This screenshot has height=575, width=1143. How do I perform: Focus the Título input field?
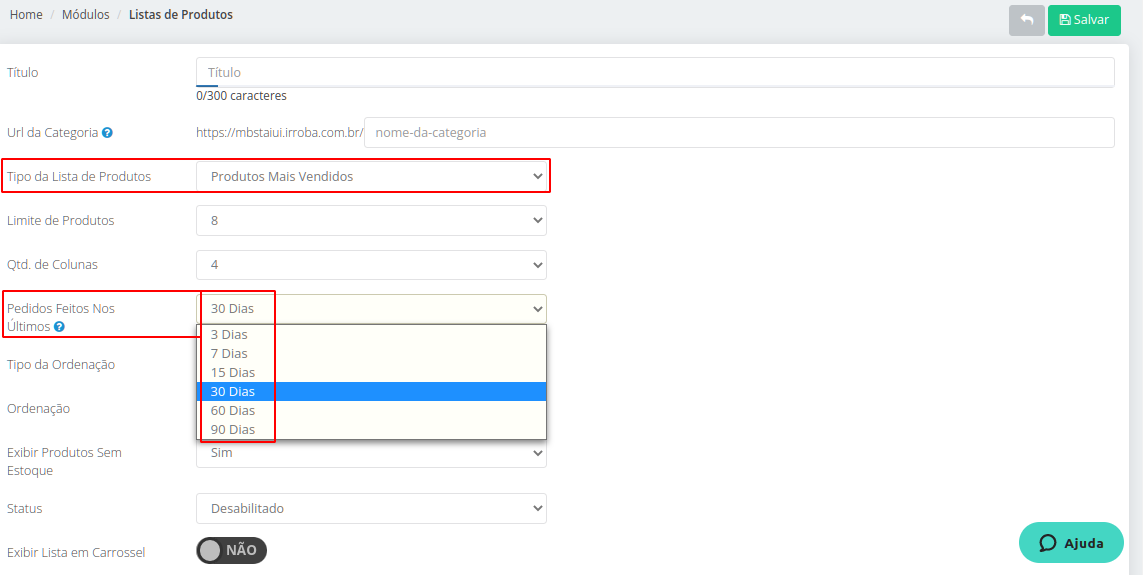pyautogui.click(x=655, y=72)
